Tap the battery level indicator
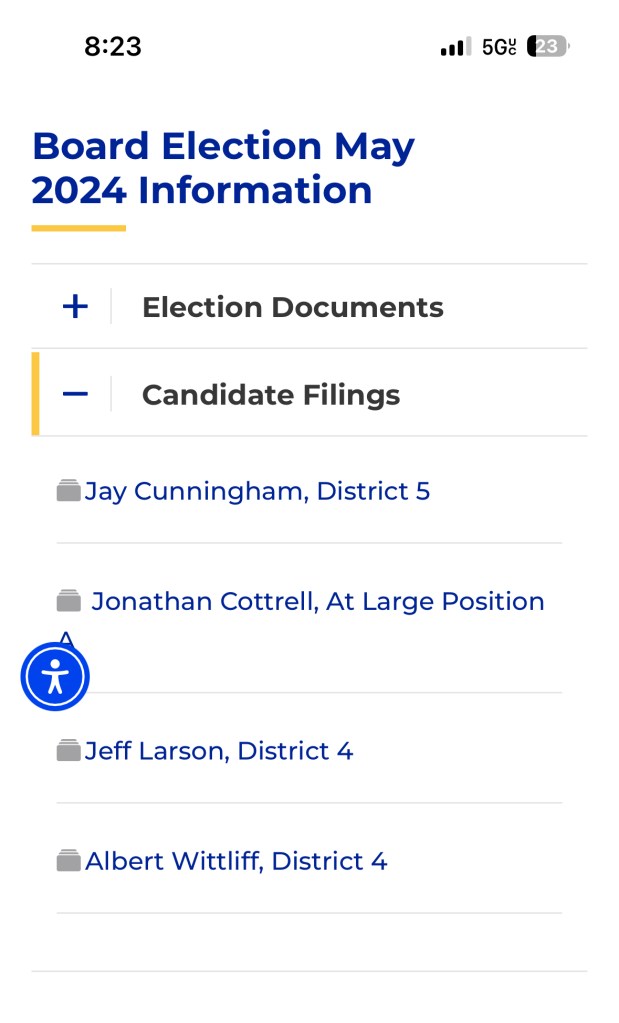The image size is (619, 1023). click(x=547, y=46)
